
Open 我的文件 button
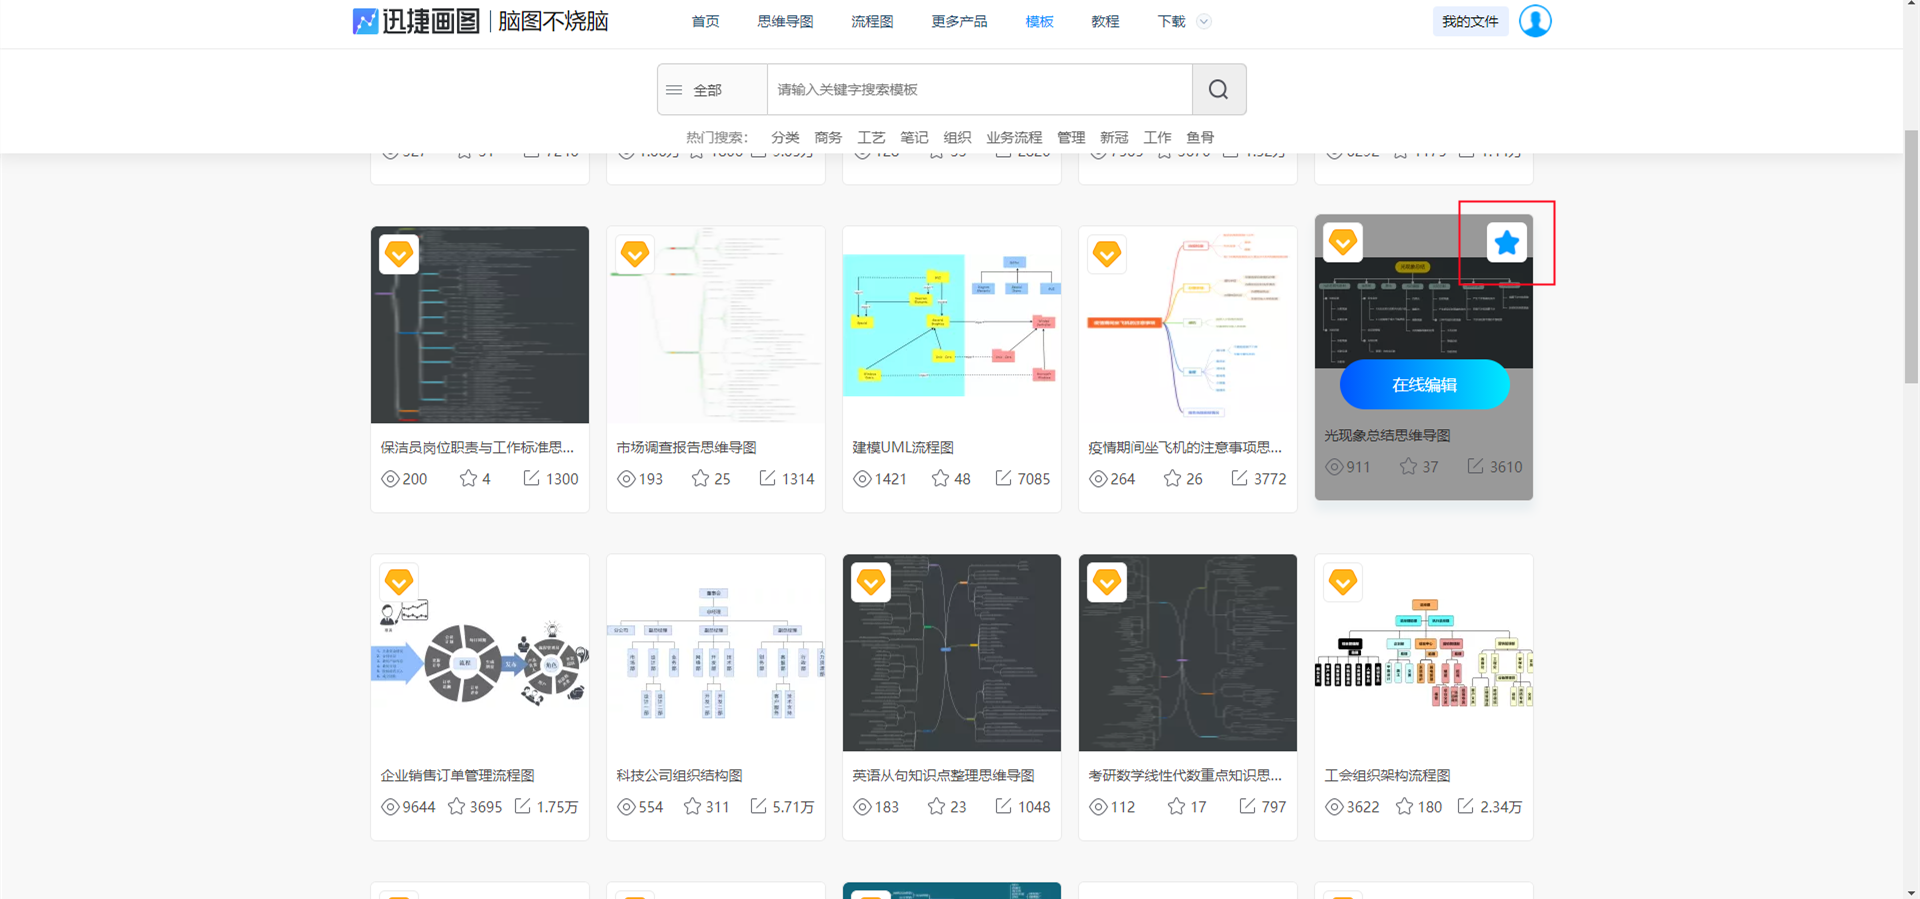click(x=1469, y=22)
